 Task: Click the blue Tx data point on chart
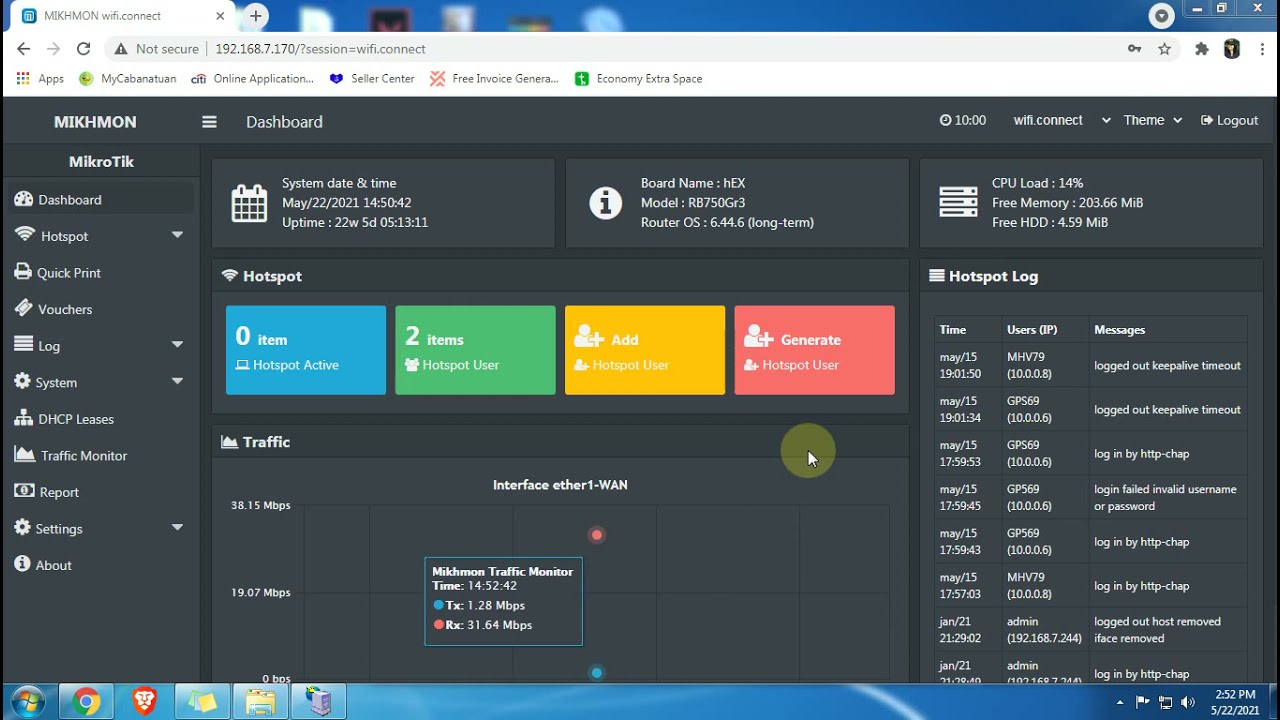(597, 673)
